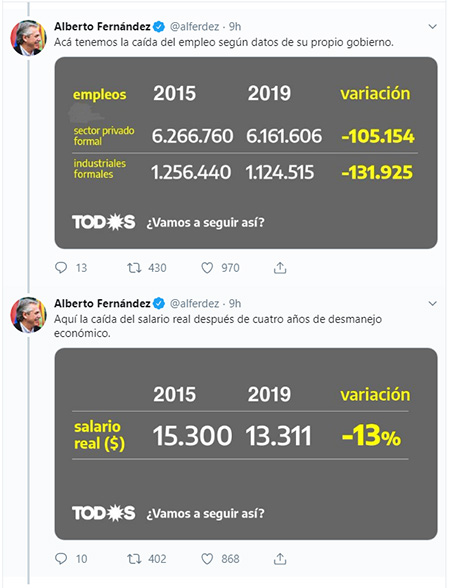Viewport: 450px width, 588px height.
Task: Retweet the tweet with 430 retweets
Action: pyautogui.click(x=134, y=268)
